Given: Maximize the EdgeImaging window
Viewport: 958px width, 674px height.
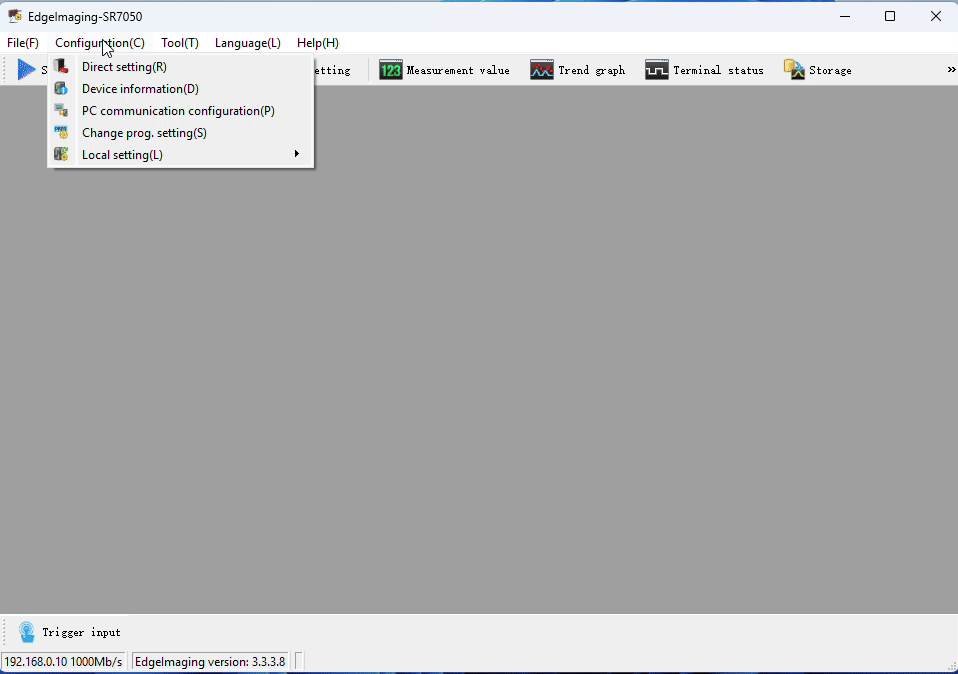Looking at the screenshot, I should [890, 16].
